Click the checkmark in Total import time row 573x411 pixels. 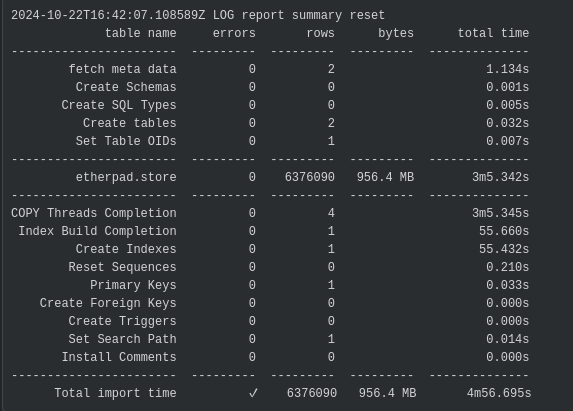pyautogui.click(x=253, y=393)
